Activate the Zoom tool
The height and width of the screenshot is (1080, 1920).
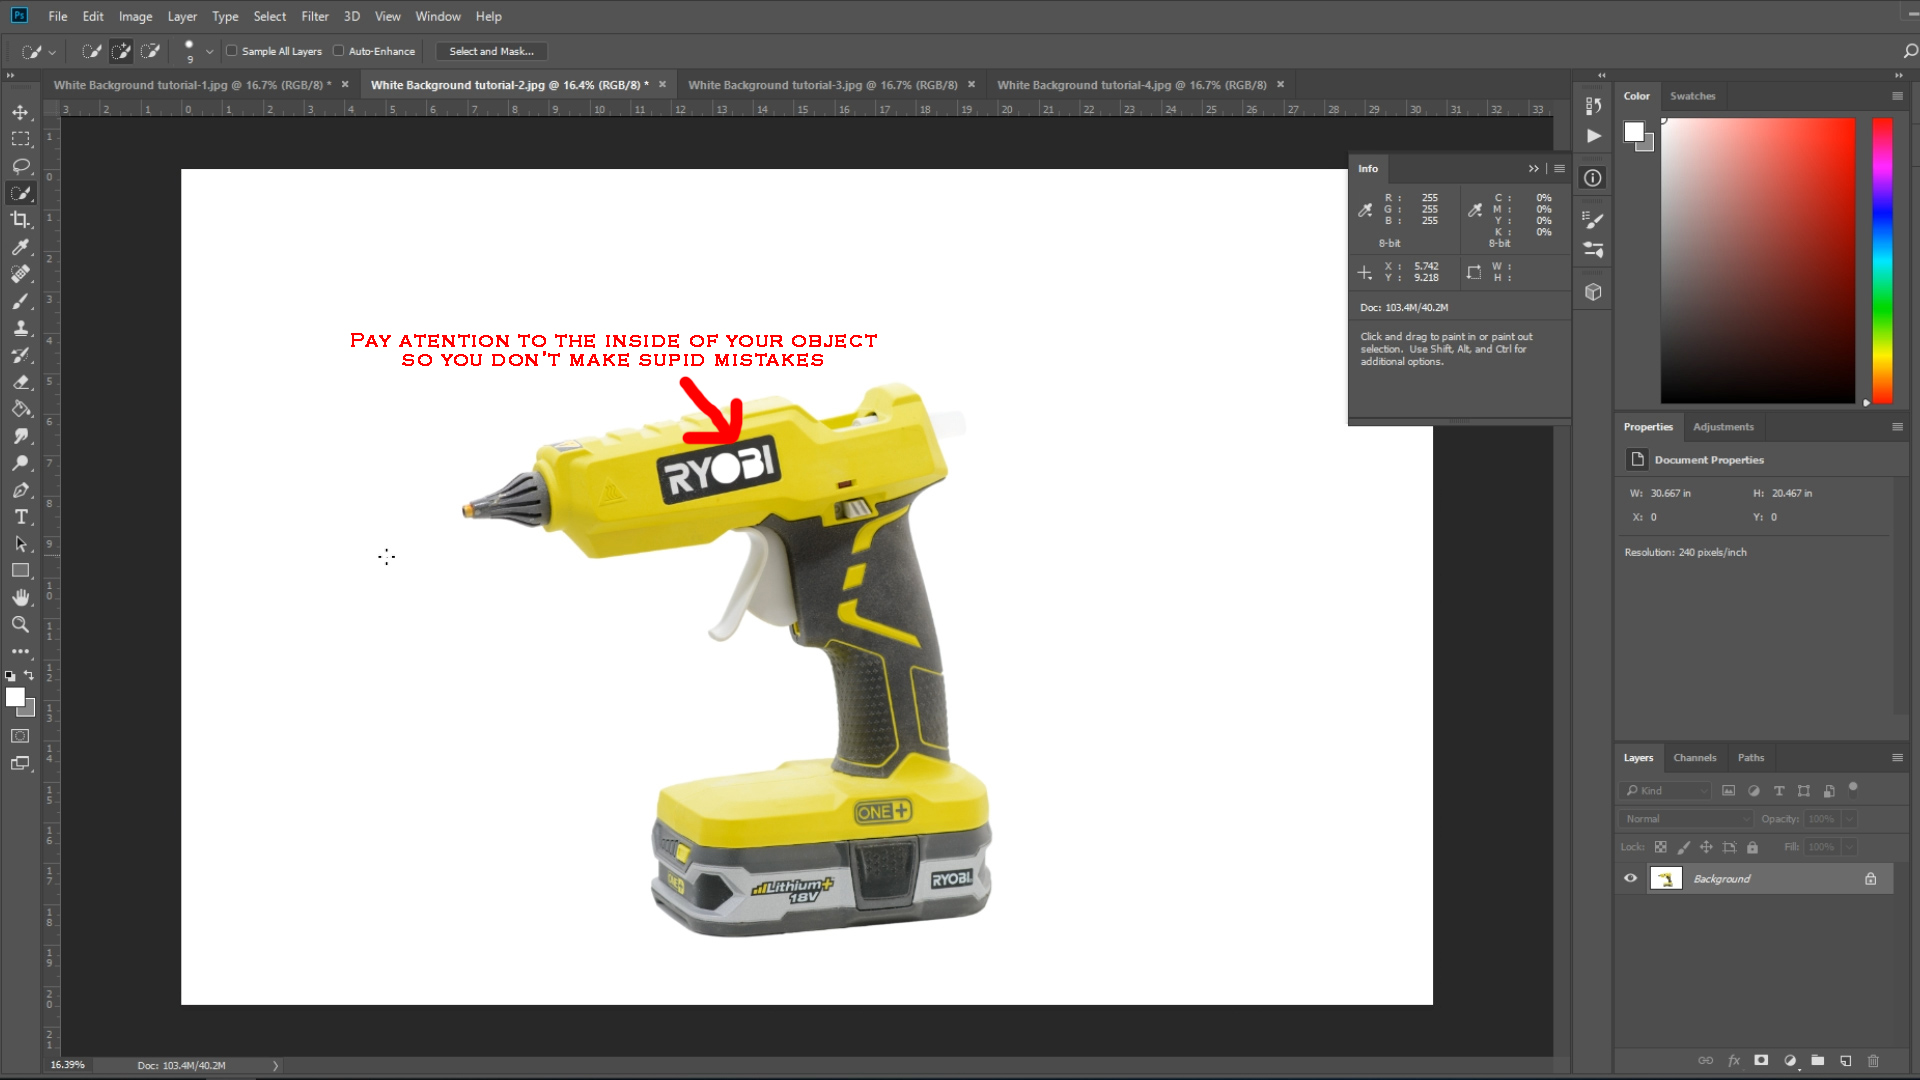point(20,625)
